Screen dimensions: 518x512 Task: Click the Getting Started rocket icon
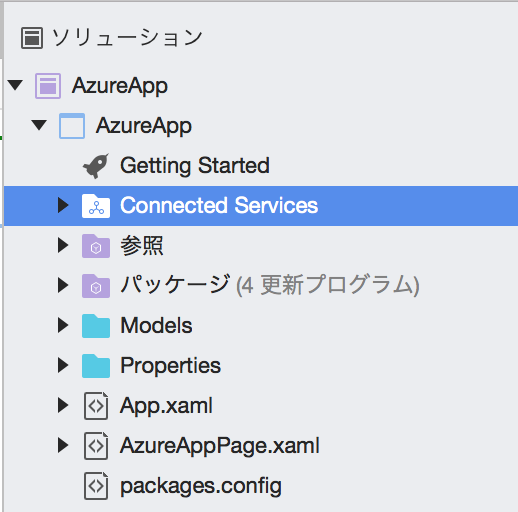[x=96, y=166]
